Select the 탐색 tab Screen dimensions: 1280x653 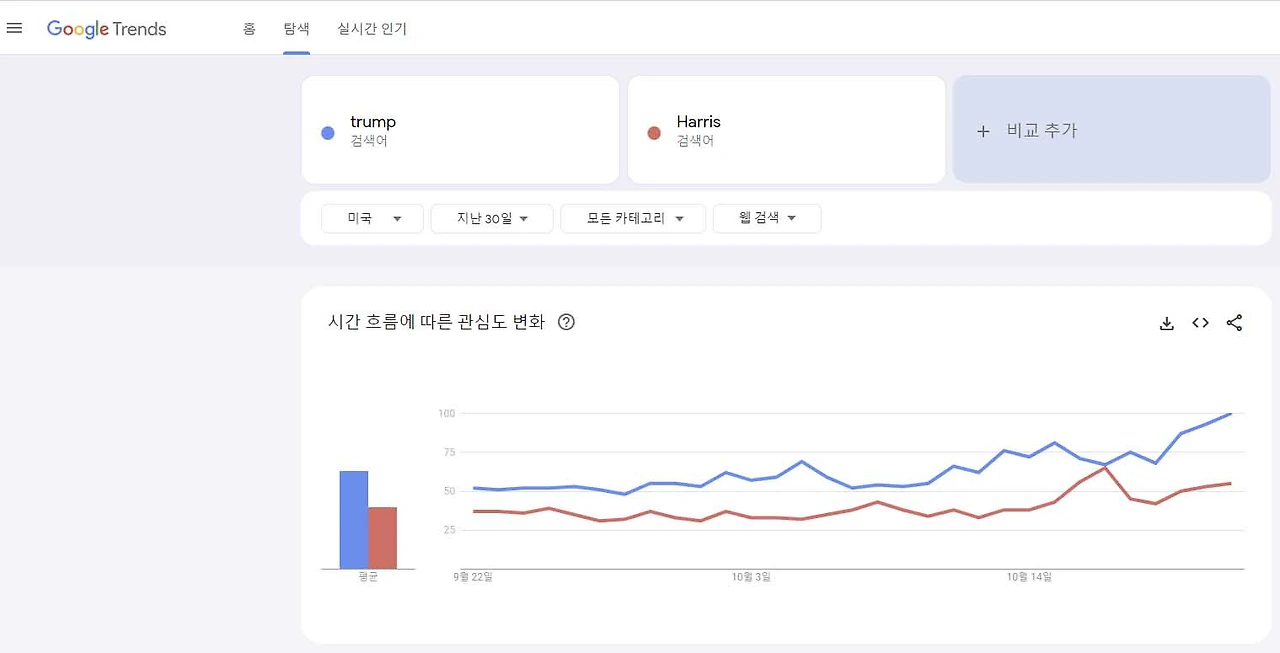click(296, 29)
